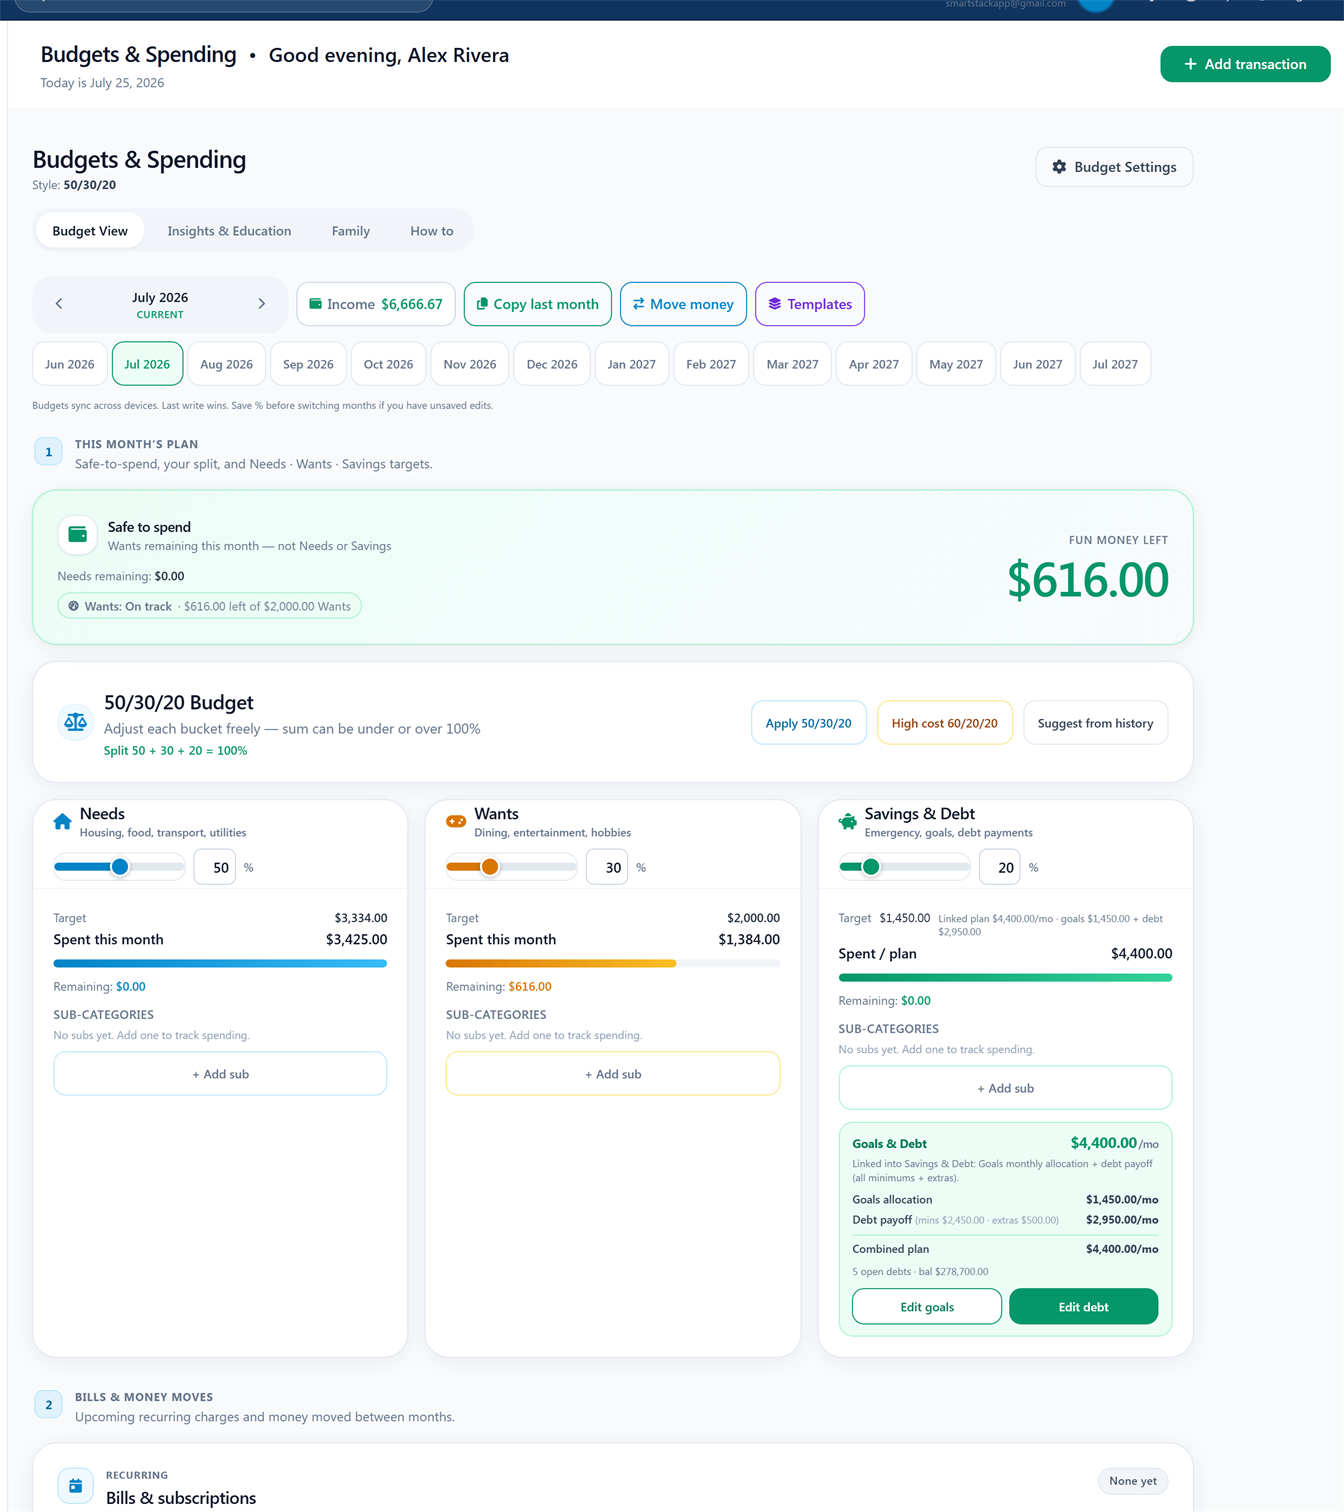Select the May 2027 month chip
The width and height of the screenshot is (1344, 1512).
tap(956, 364)
